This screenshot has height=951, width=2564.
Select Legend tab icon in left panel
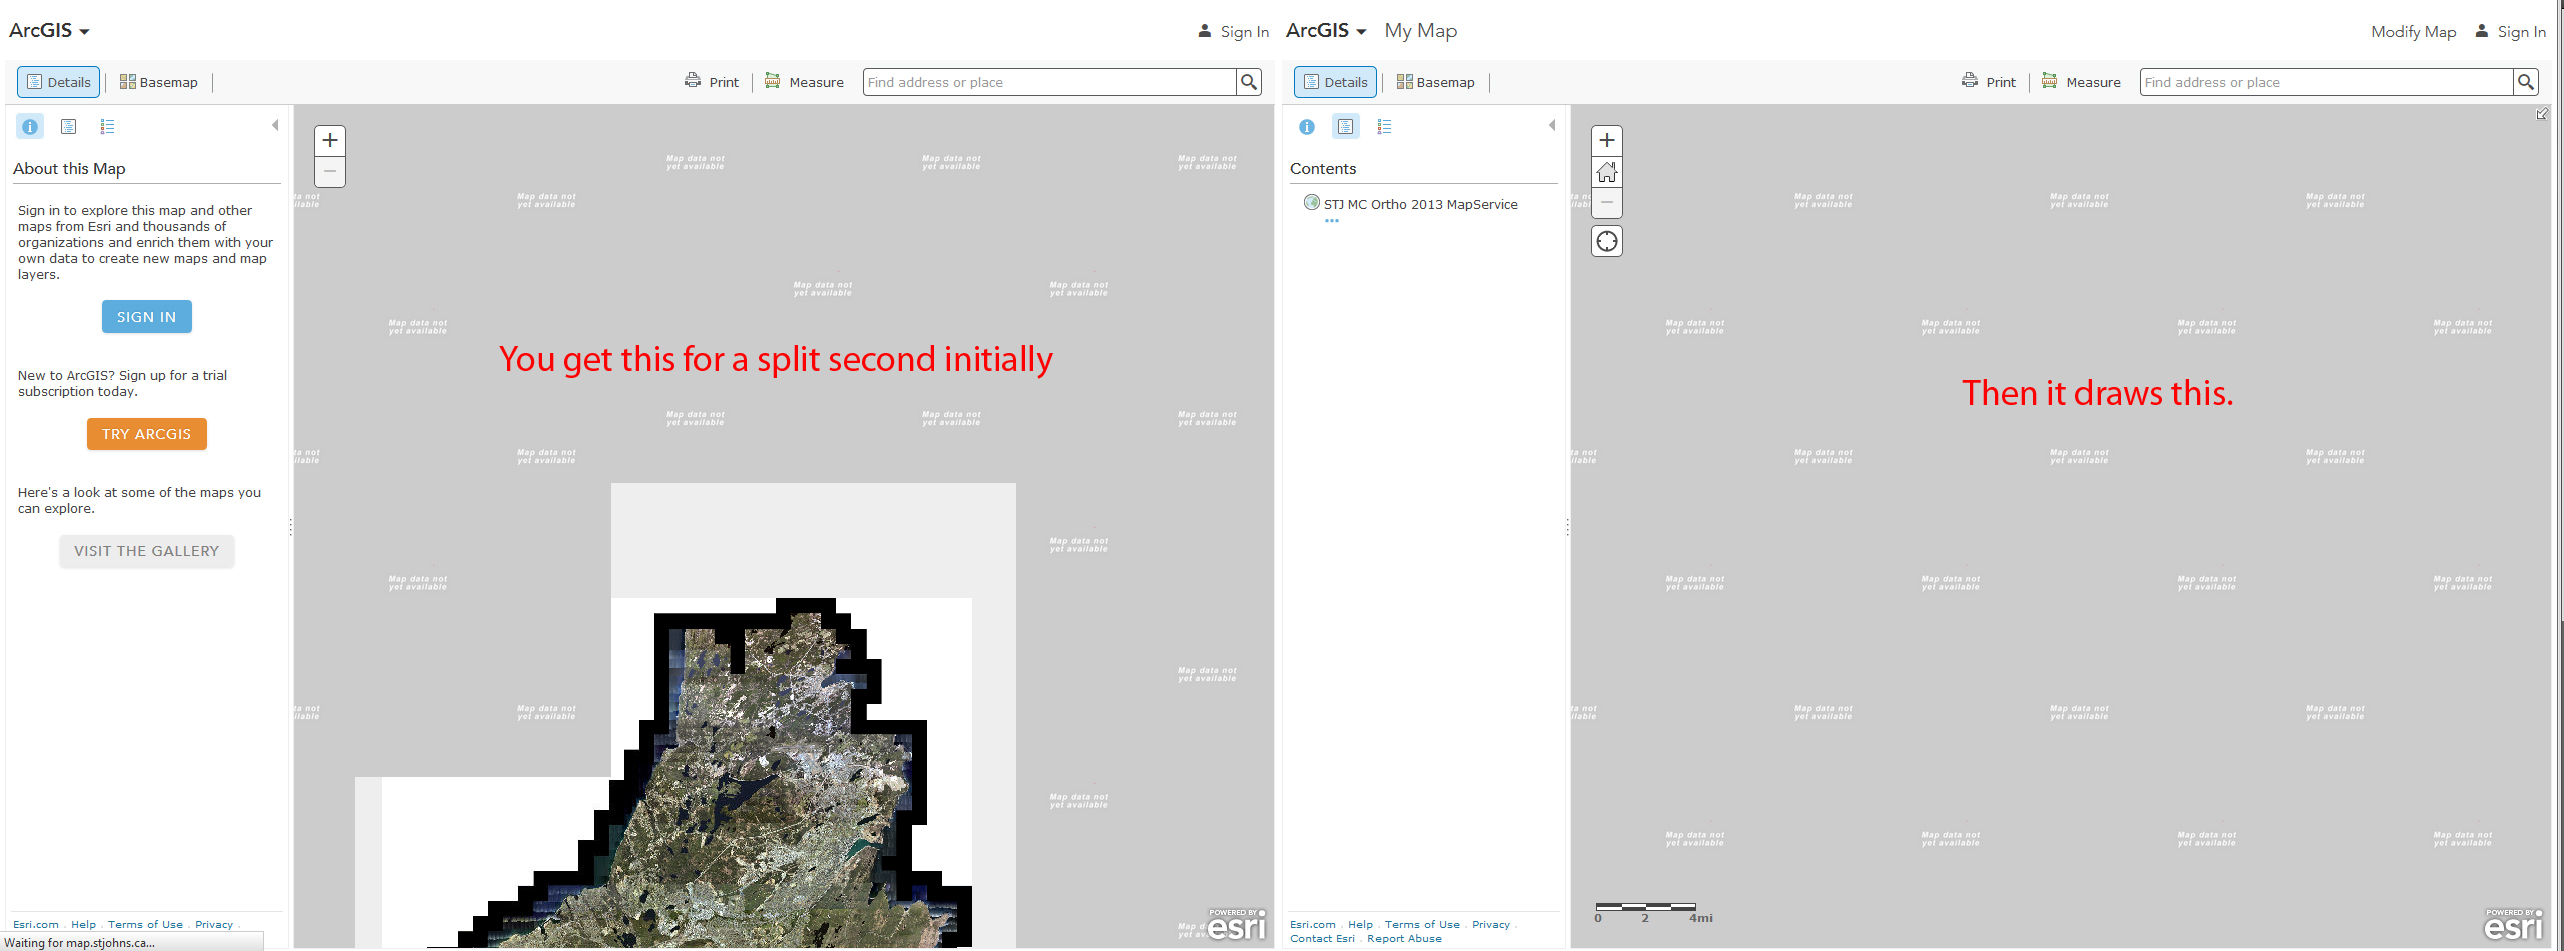pos(107,127)
